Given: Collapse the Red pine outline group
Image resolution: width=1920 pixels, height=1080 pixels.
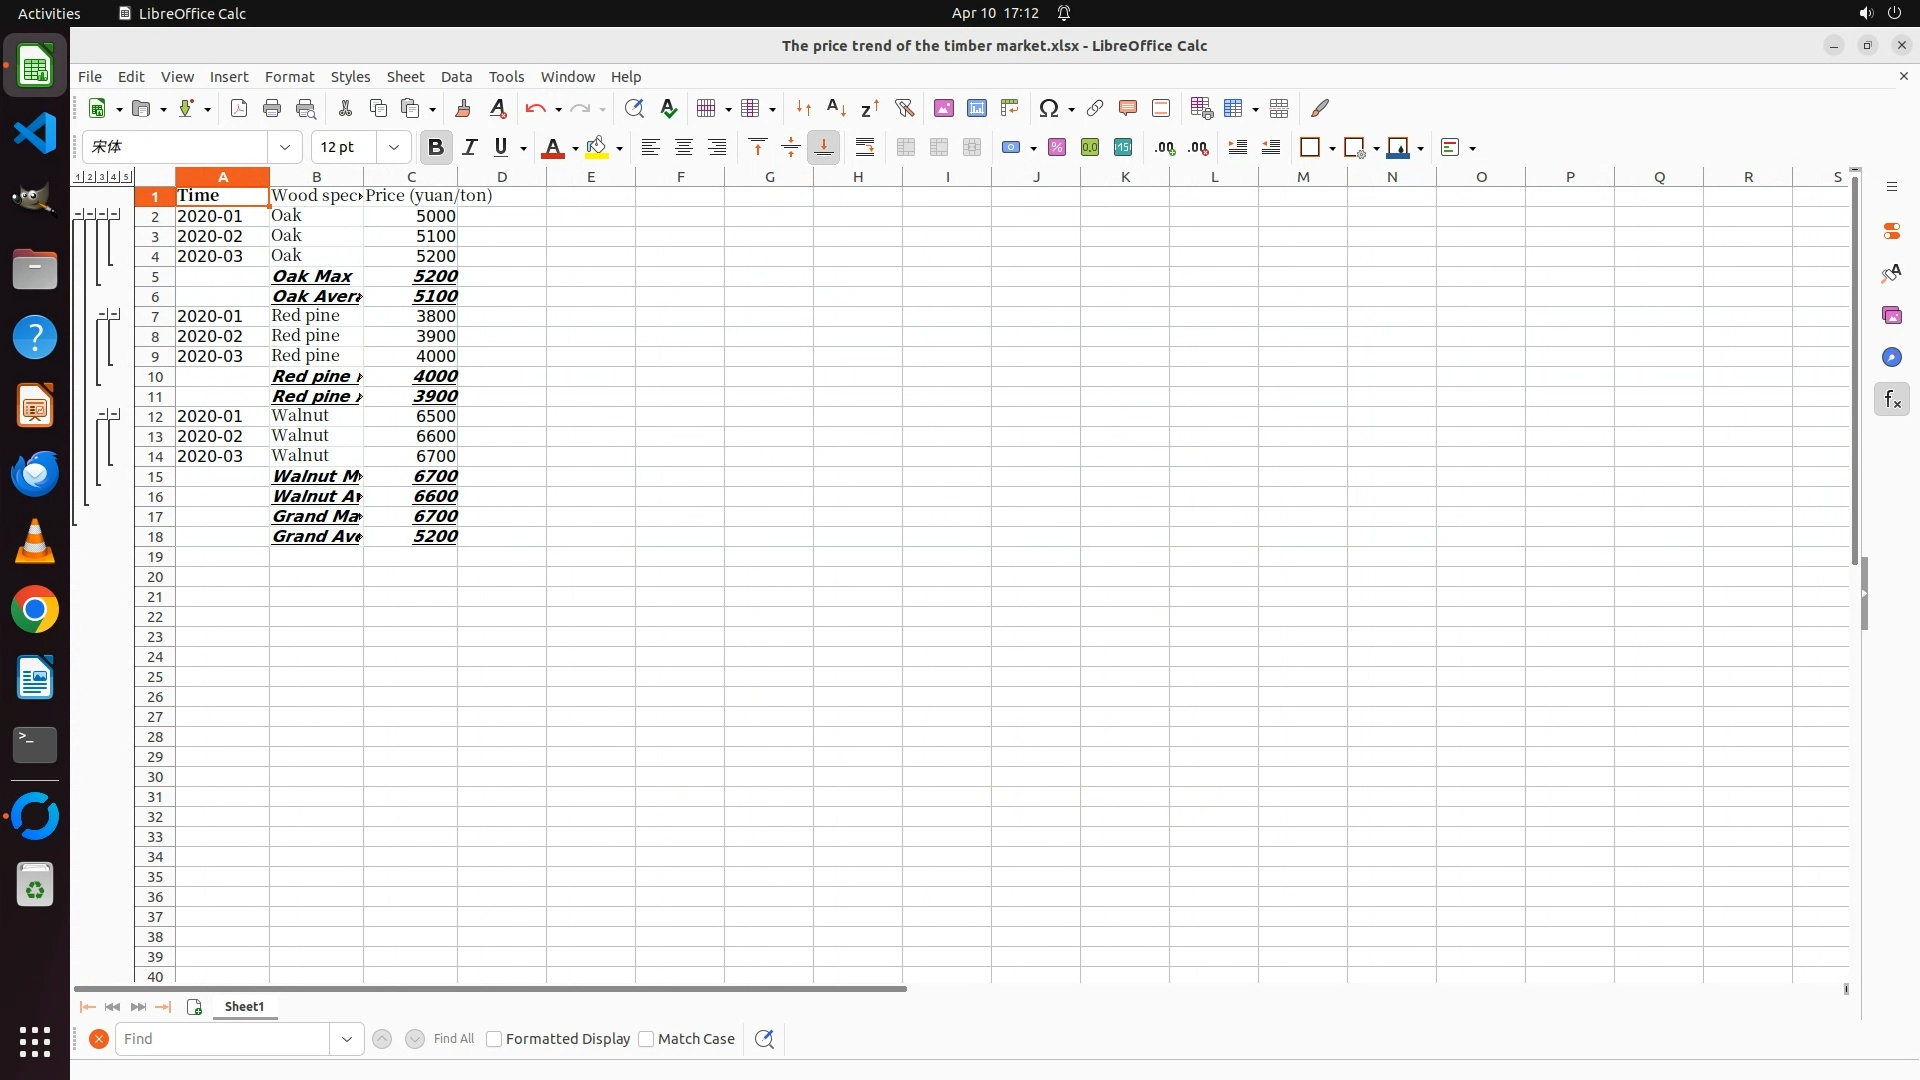Looking at the screenshot, I should (x=103, y=315).
